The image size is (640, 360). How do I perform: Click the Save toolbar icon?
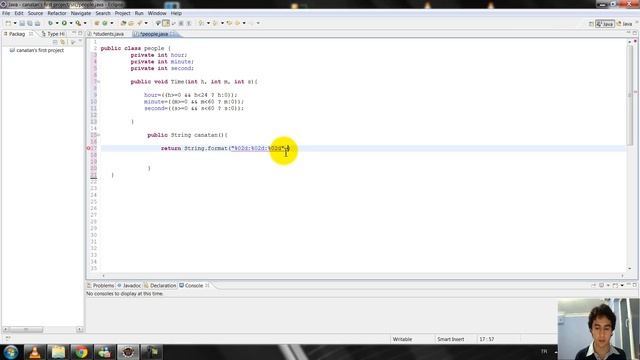[22, 23]
